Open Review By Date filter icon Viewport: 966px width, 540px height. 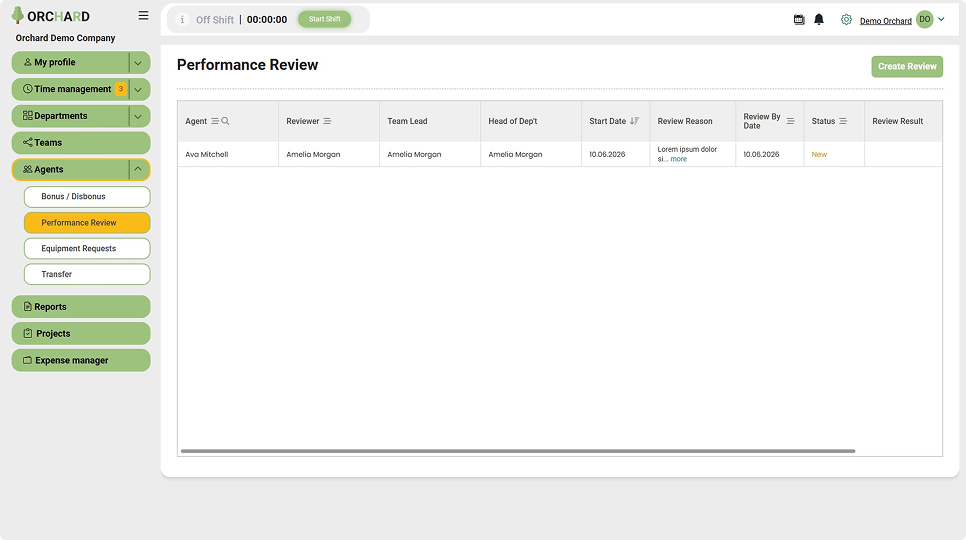click(790, 121)
